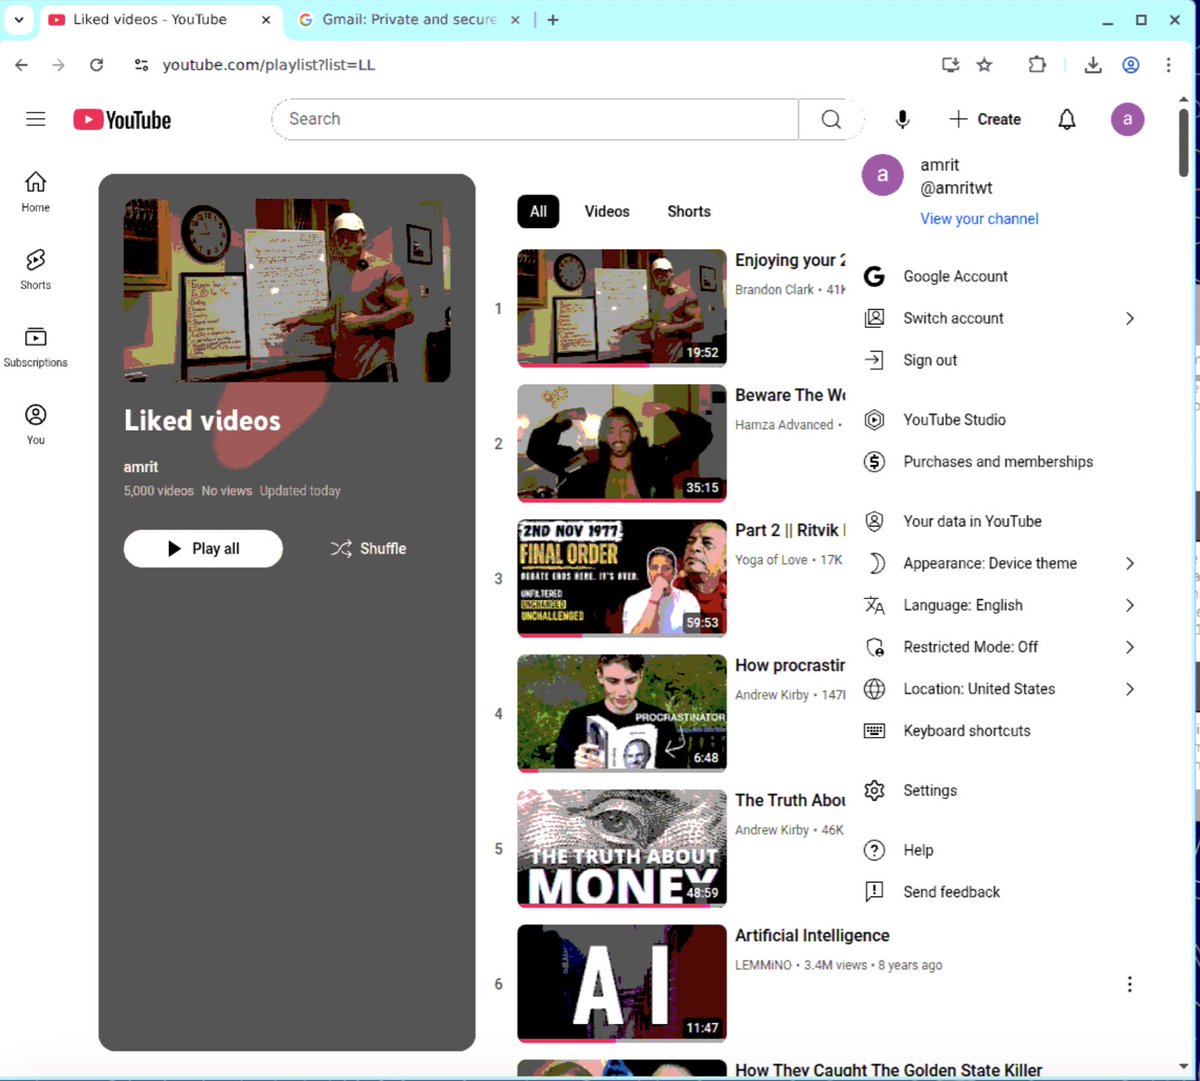The image size is (1200, 1081).
Task: Click the Search input field
Action: click(x=535, y=119)
